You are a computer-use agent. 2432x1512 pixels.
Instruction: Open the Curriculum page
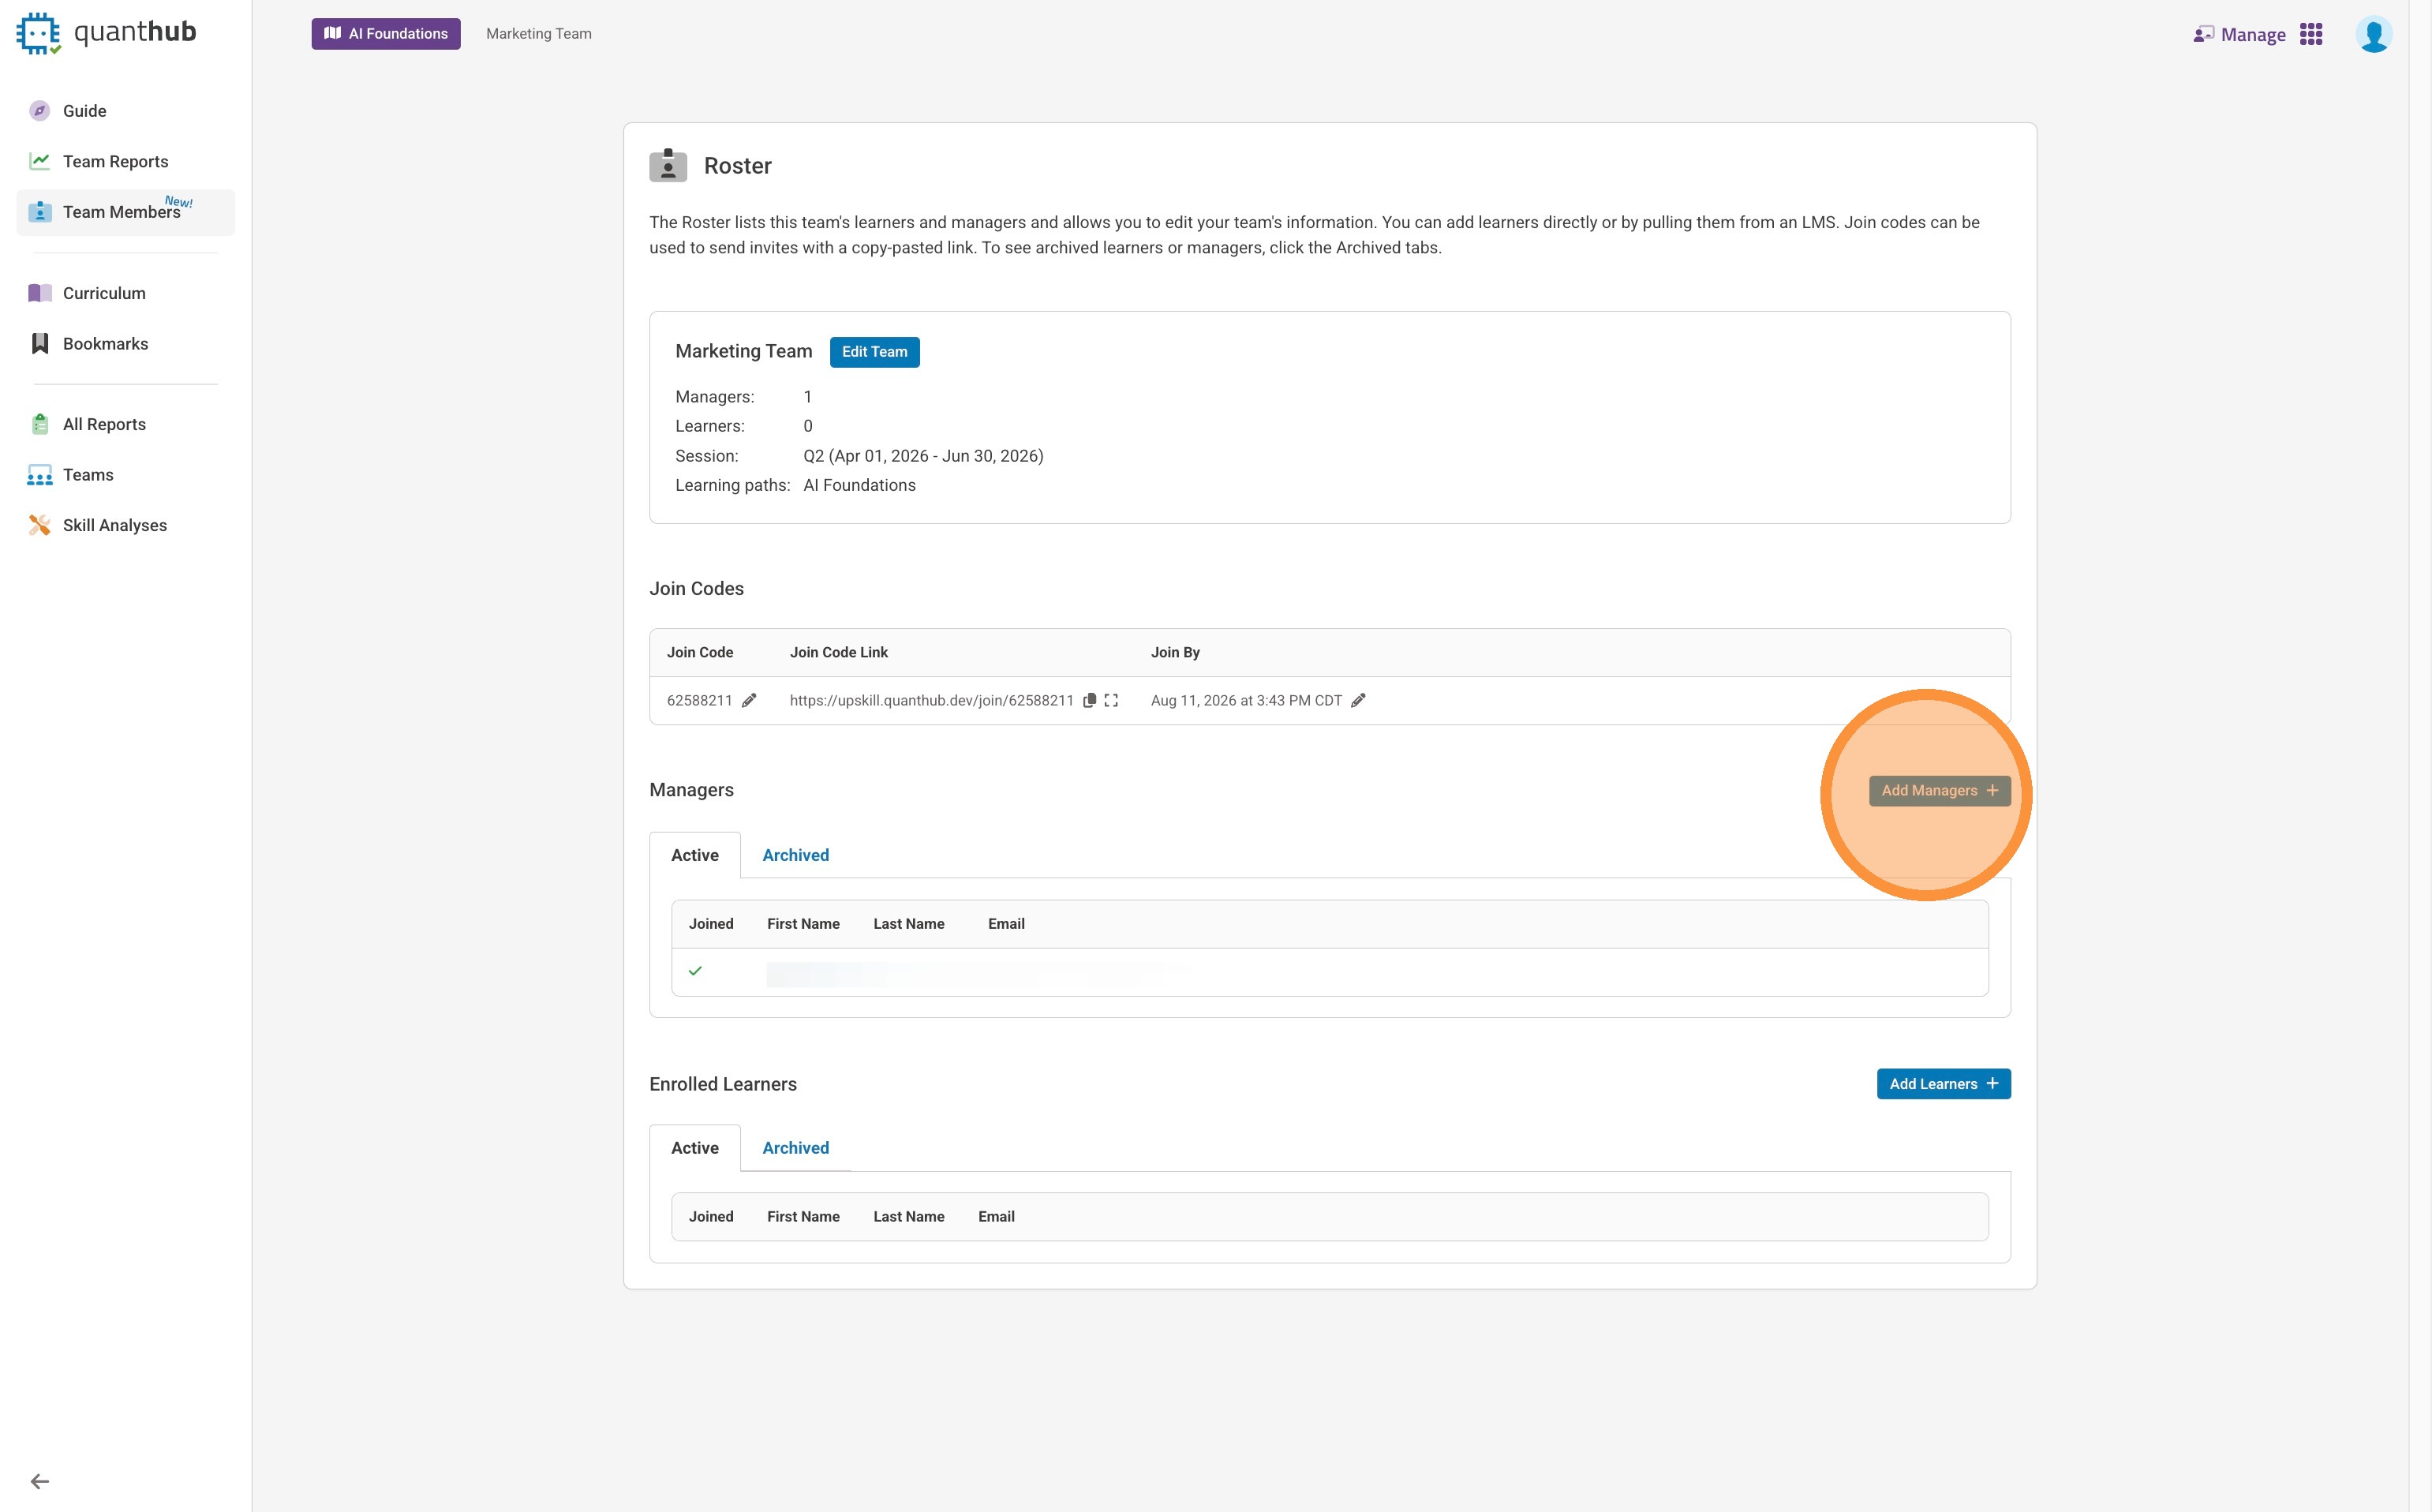104,293
